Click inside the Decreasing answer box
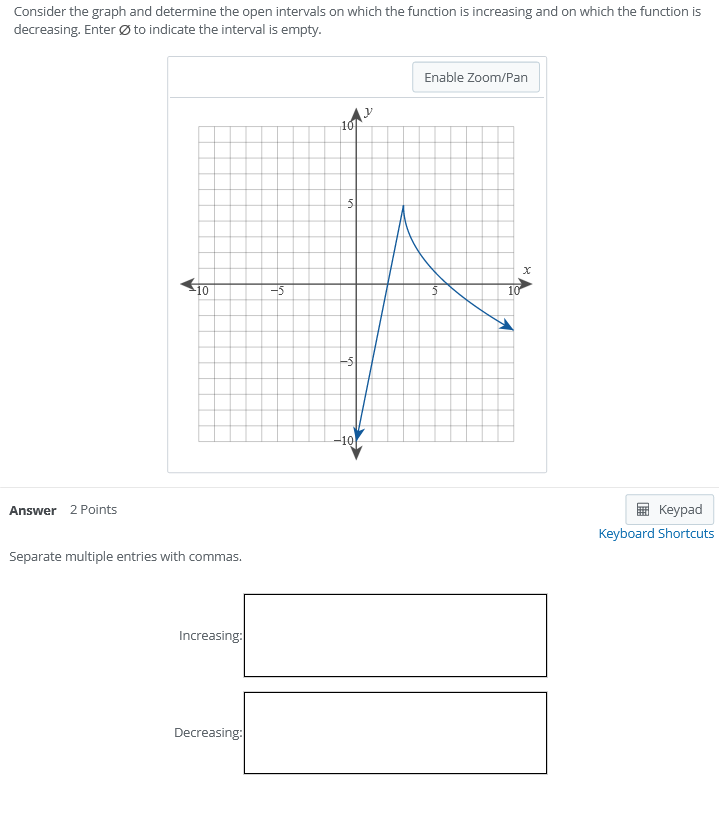This screenshot has height=818, width=719. (395, 732)
